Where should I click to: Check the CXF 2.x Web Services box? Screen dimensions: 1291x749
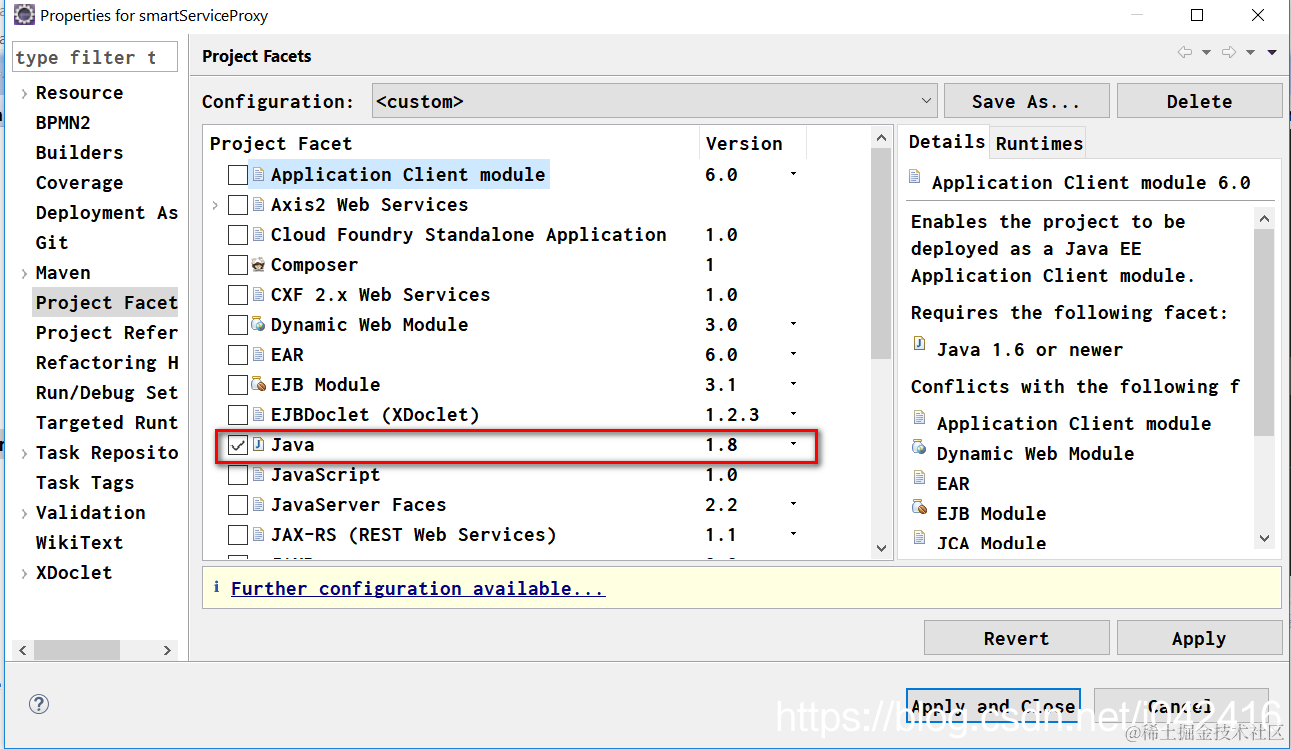tap(237, 295)
